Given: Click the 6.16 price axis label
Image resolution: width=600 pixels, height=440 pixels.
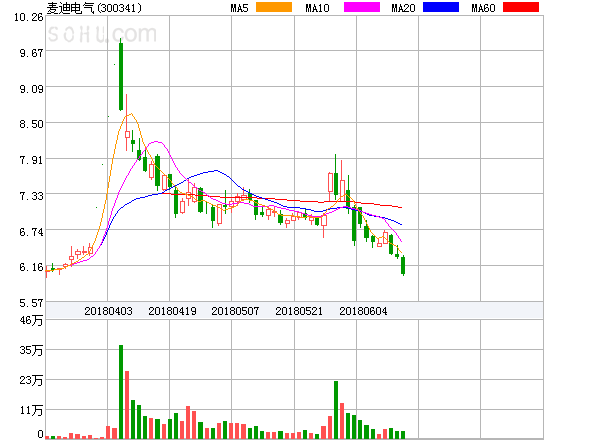Looking at the screenshot, I should (31, 267).
